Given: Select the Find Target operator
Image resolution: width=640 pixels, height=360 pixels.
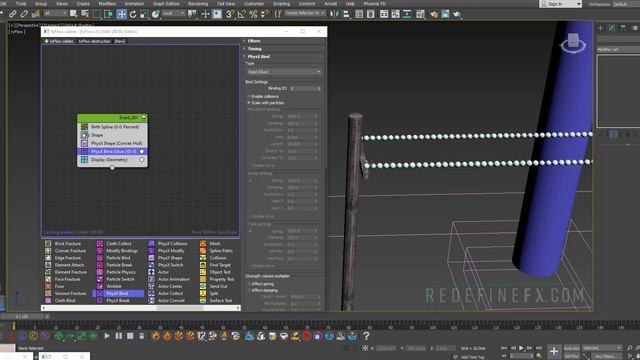Looking at the screenshot, I should 216,265.
